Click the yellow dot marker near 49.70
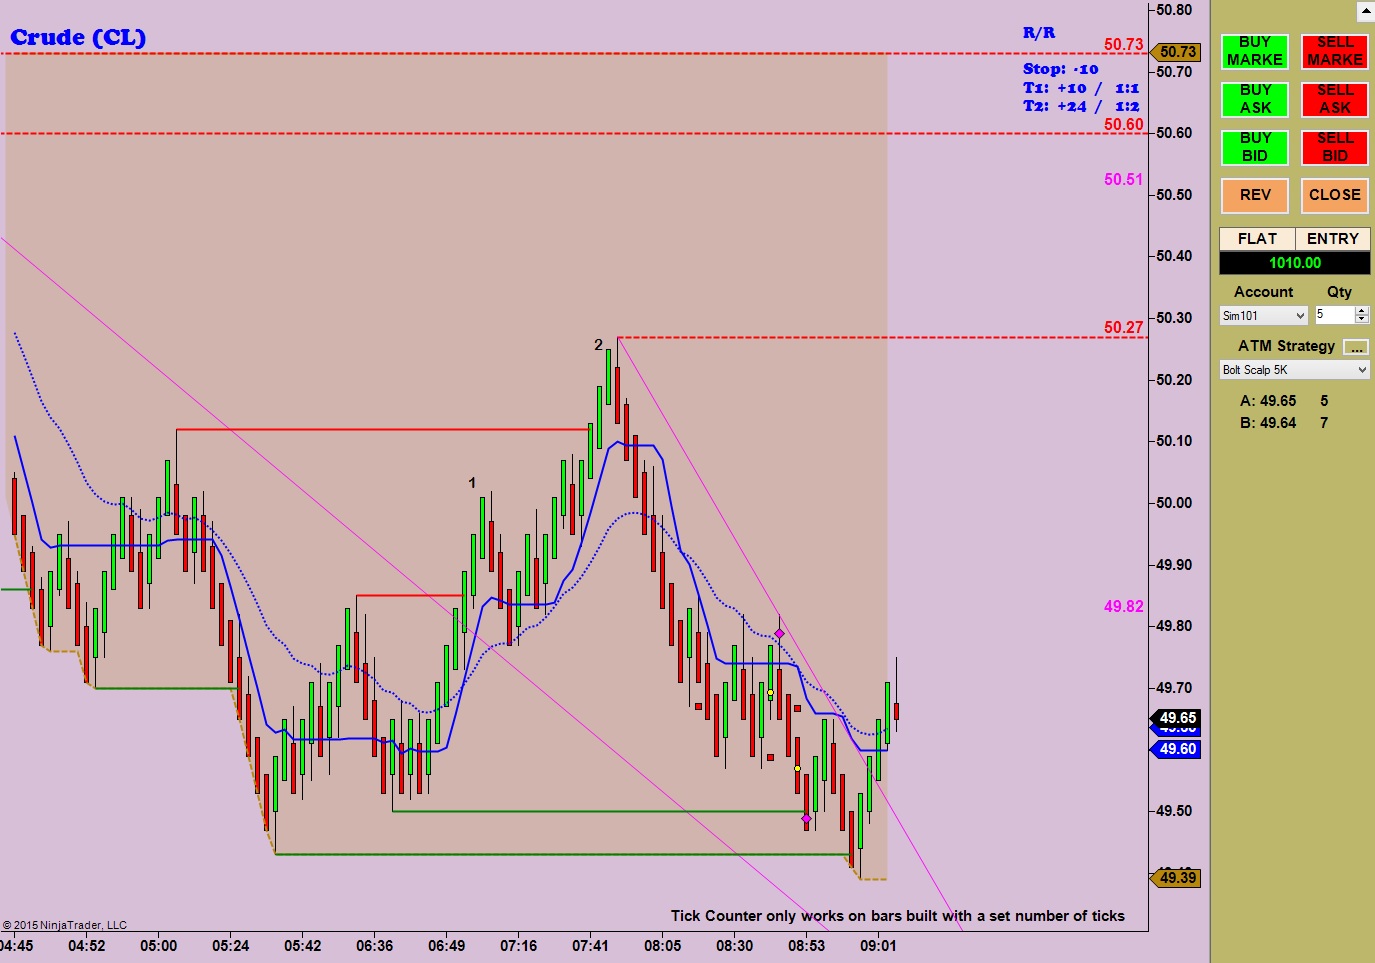The height and width of the screenshot is (963, 1375). coord(770,693)
